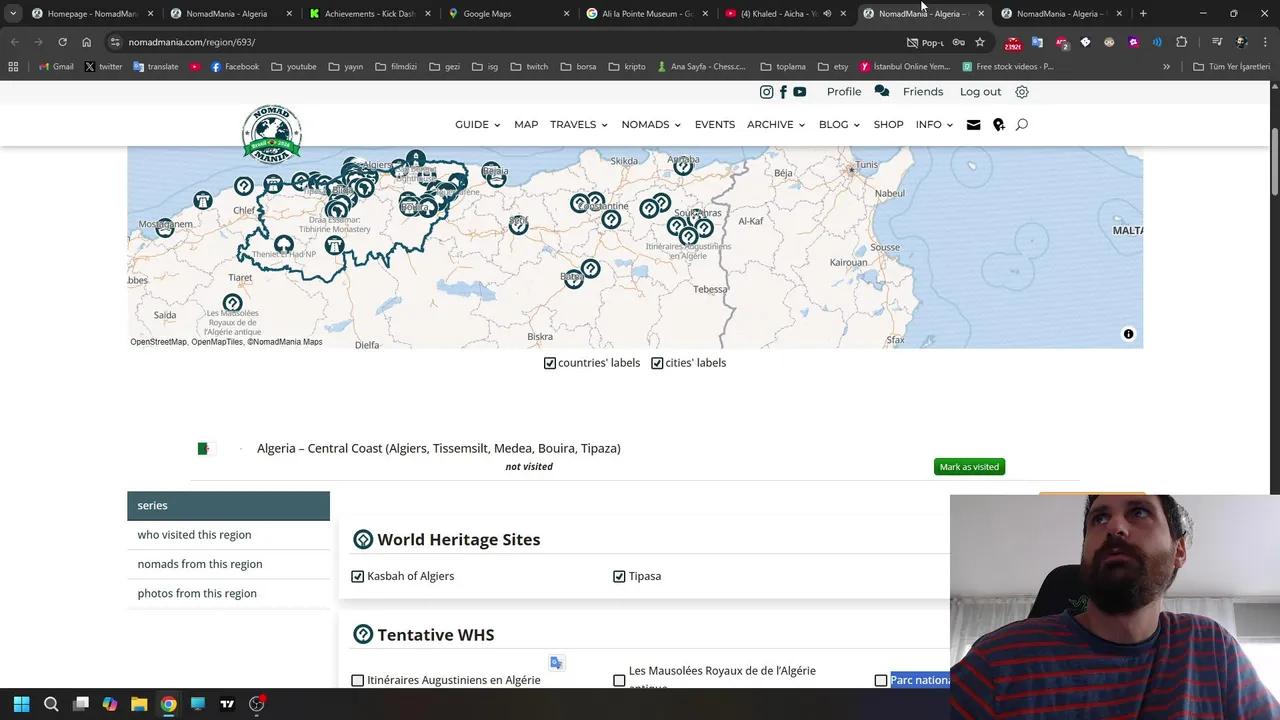Screen dimensions: 1280x720
Task: Click the chat bubbles icon next to Profile
Action: 881,91
